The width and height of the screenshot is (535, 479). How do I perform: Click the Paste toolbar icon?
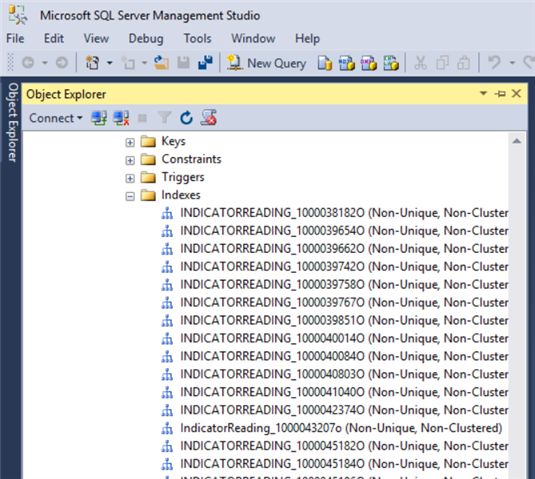(x=464, y=63)
